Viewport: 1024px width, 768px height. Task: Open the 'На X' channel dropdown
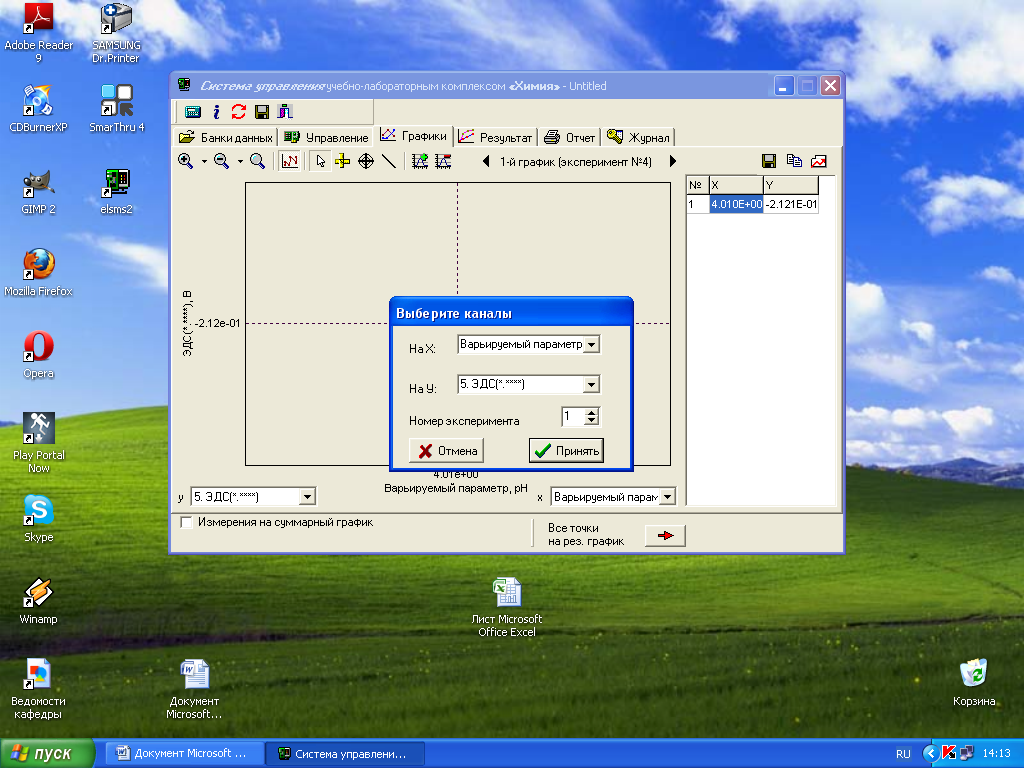pos(591,345)
